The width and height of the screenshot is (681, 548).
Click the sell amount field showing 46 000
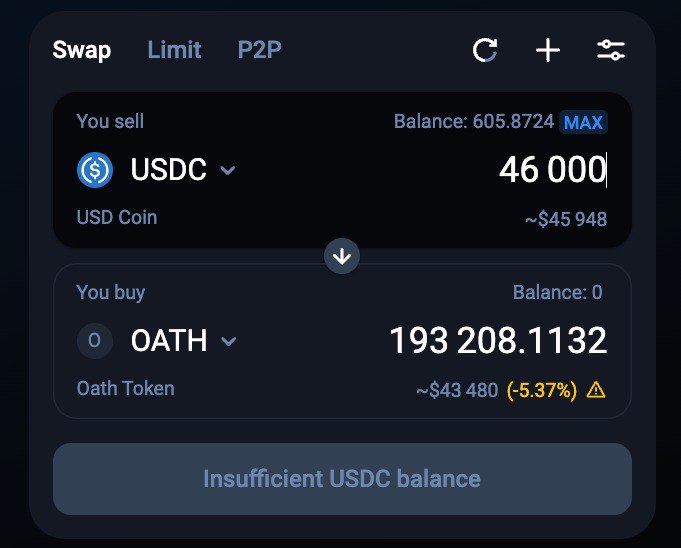click(x=552, y=169)
